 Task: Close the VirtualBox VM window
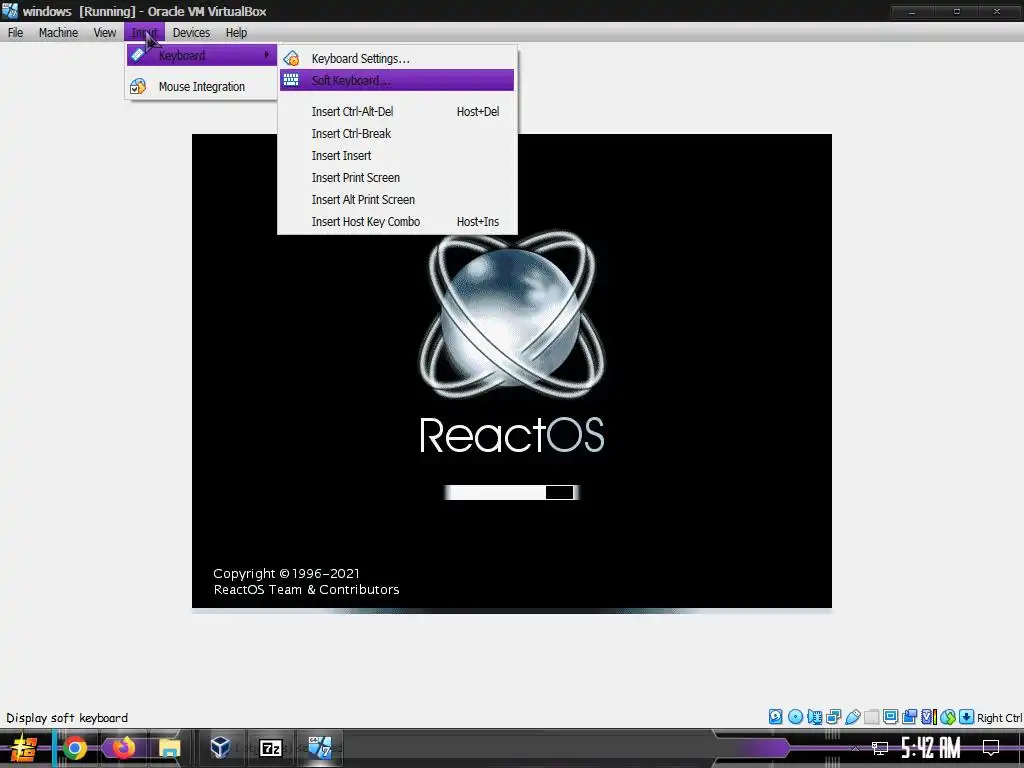point(997,11)
